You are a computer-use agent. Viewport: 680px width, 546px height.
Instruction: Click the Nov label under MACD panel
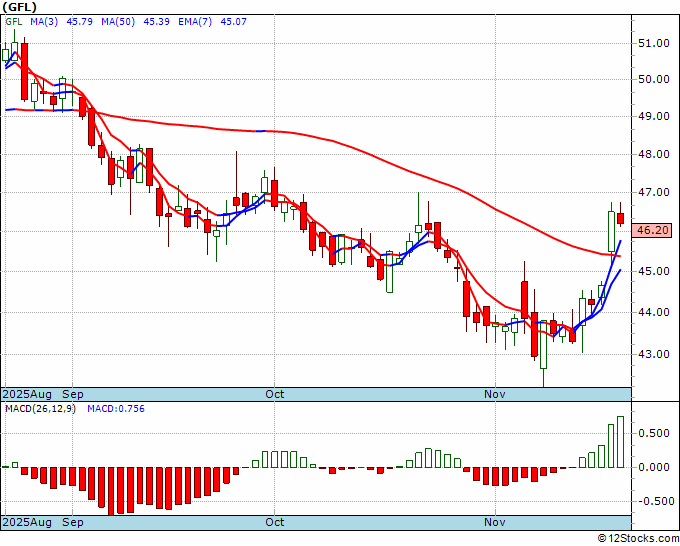pyautogui.click(x=494, y=522)
